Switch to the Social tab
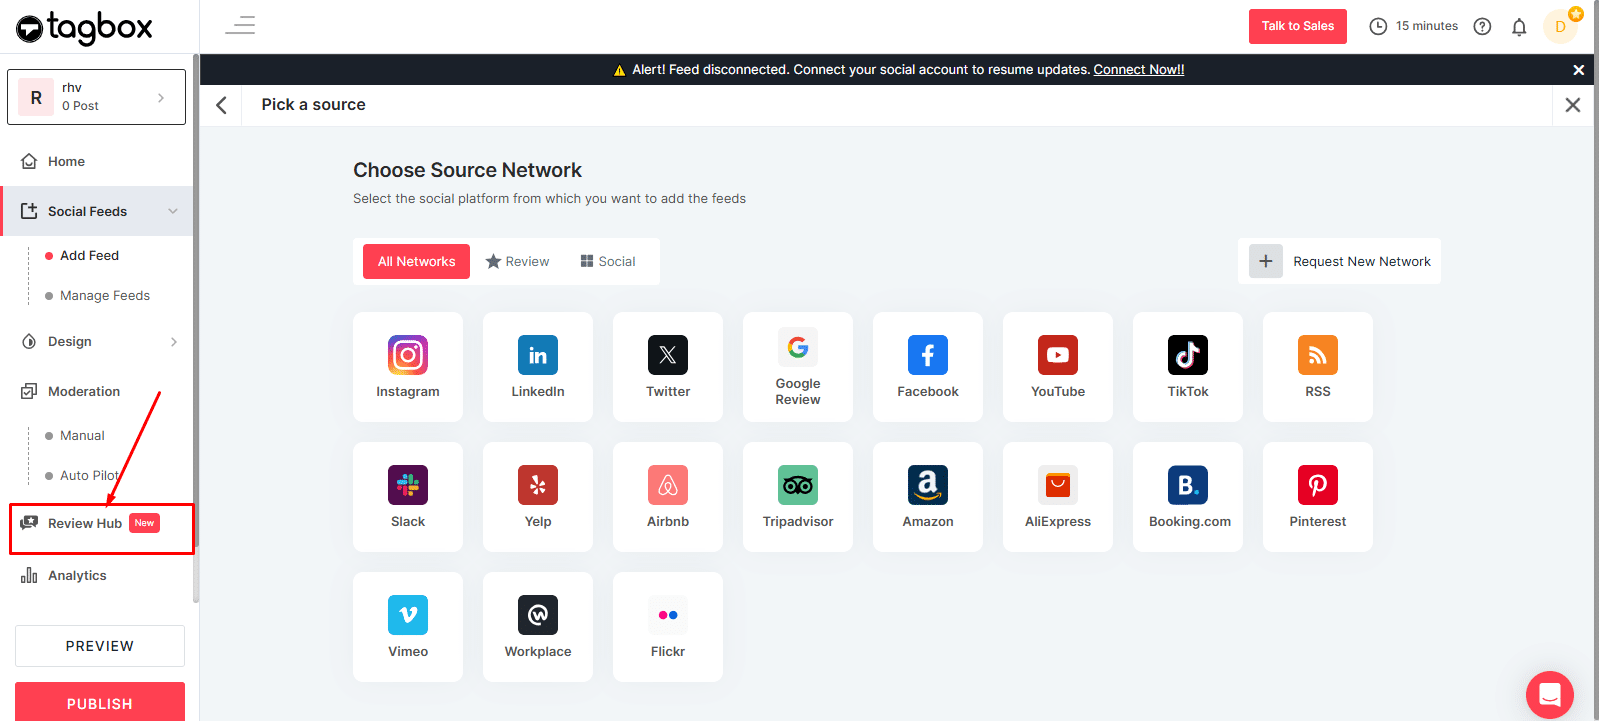The height and width of the screenshot is (721, 1599). pyautogui.click(x=607, y=261)
